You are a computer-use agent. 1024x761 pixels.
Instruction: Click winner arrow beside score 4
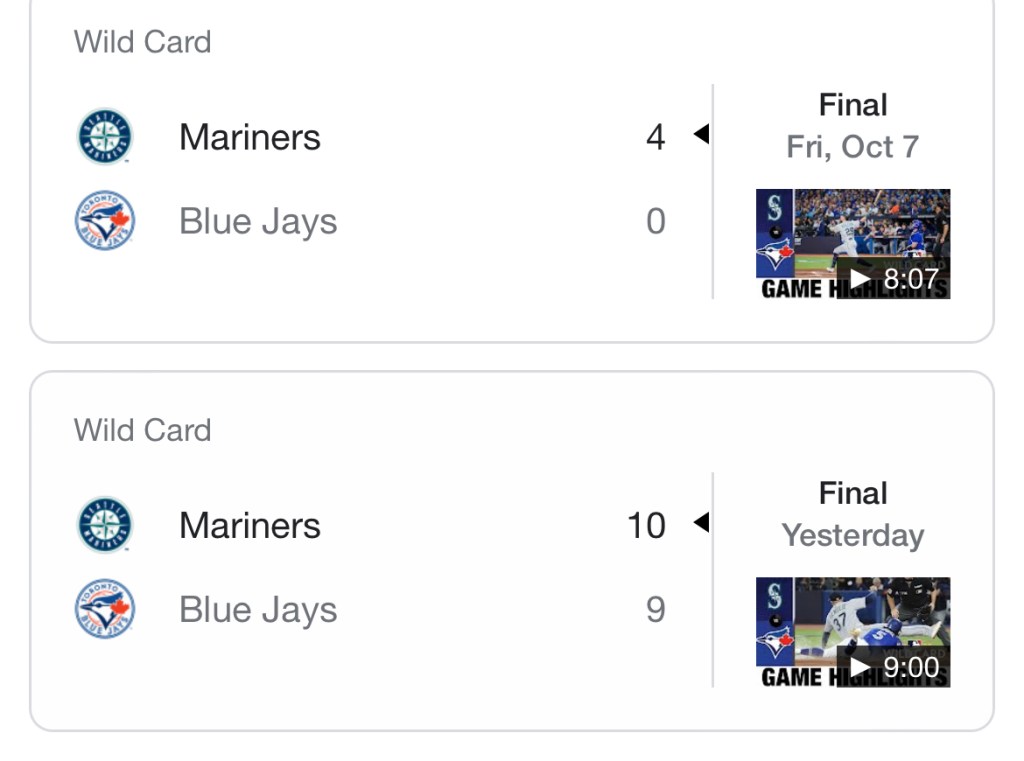[701, 134]
